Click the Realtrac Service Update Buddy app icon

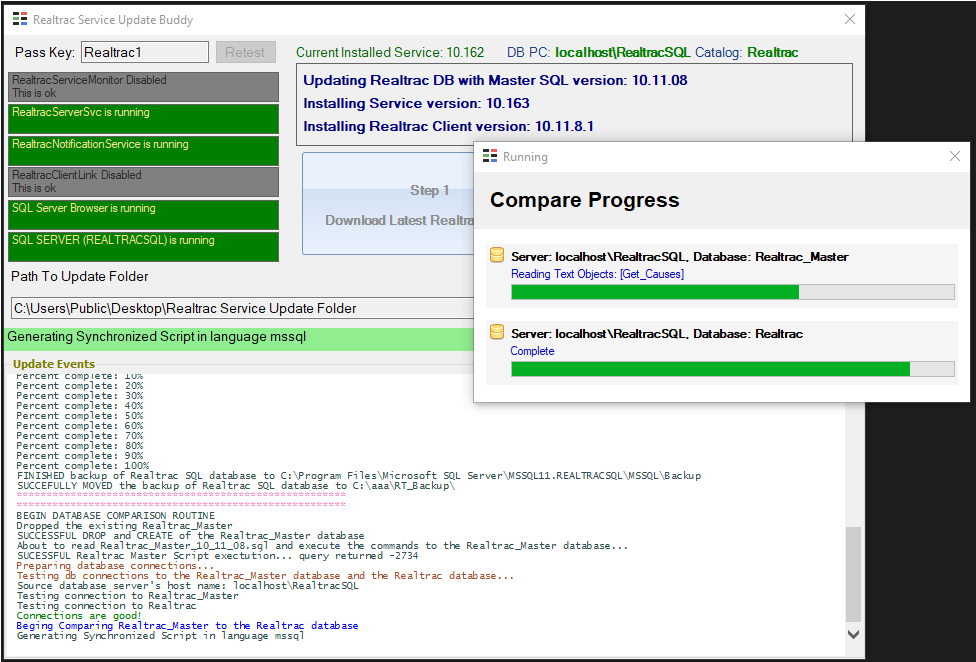tap(20, 19)
